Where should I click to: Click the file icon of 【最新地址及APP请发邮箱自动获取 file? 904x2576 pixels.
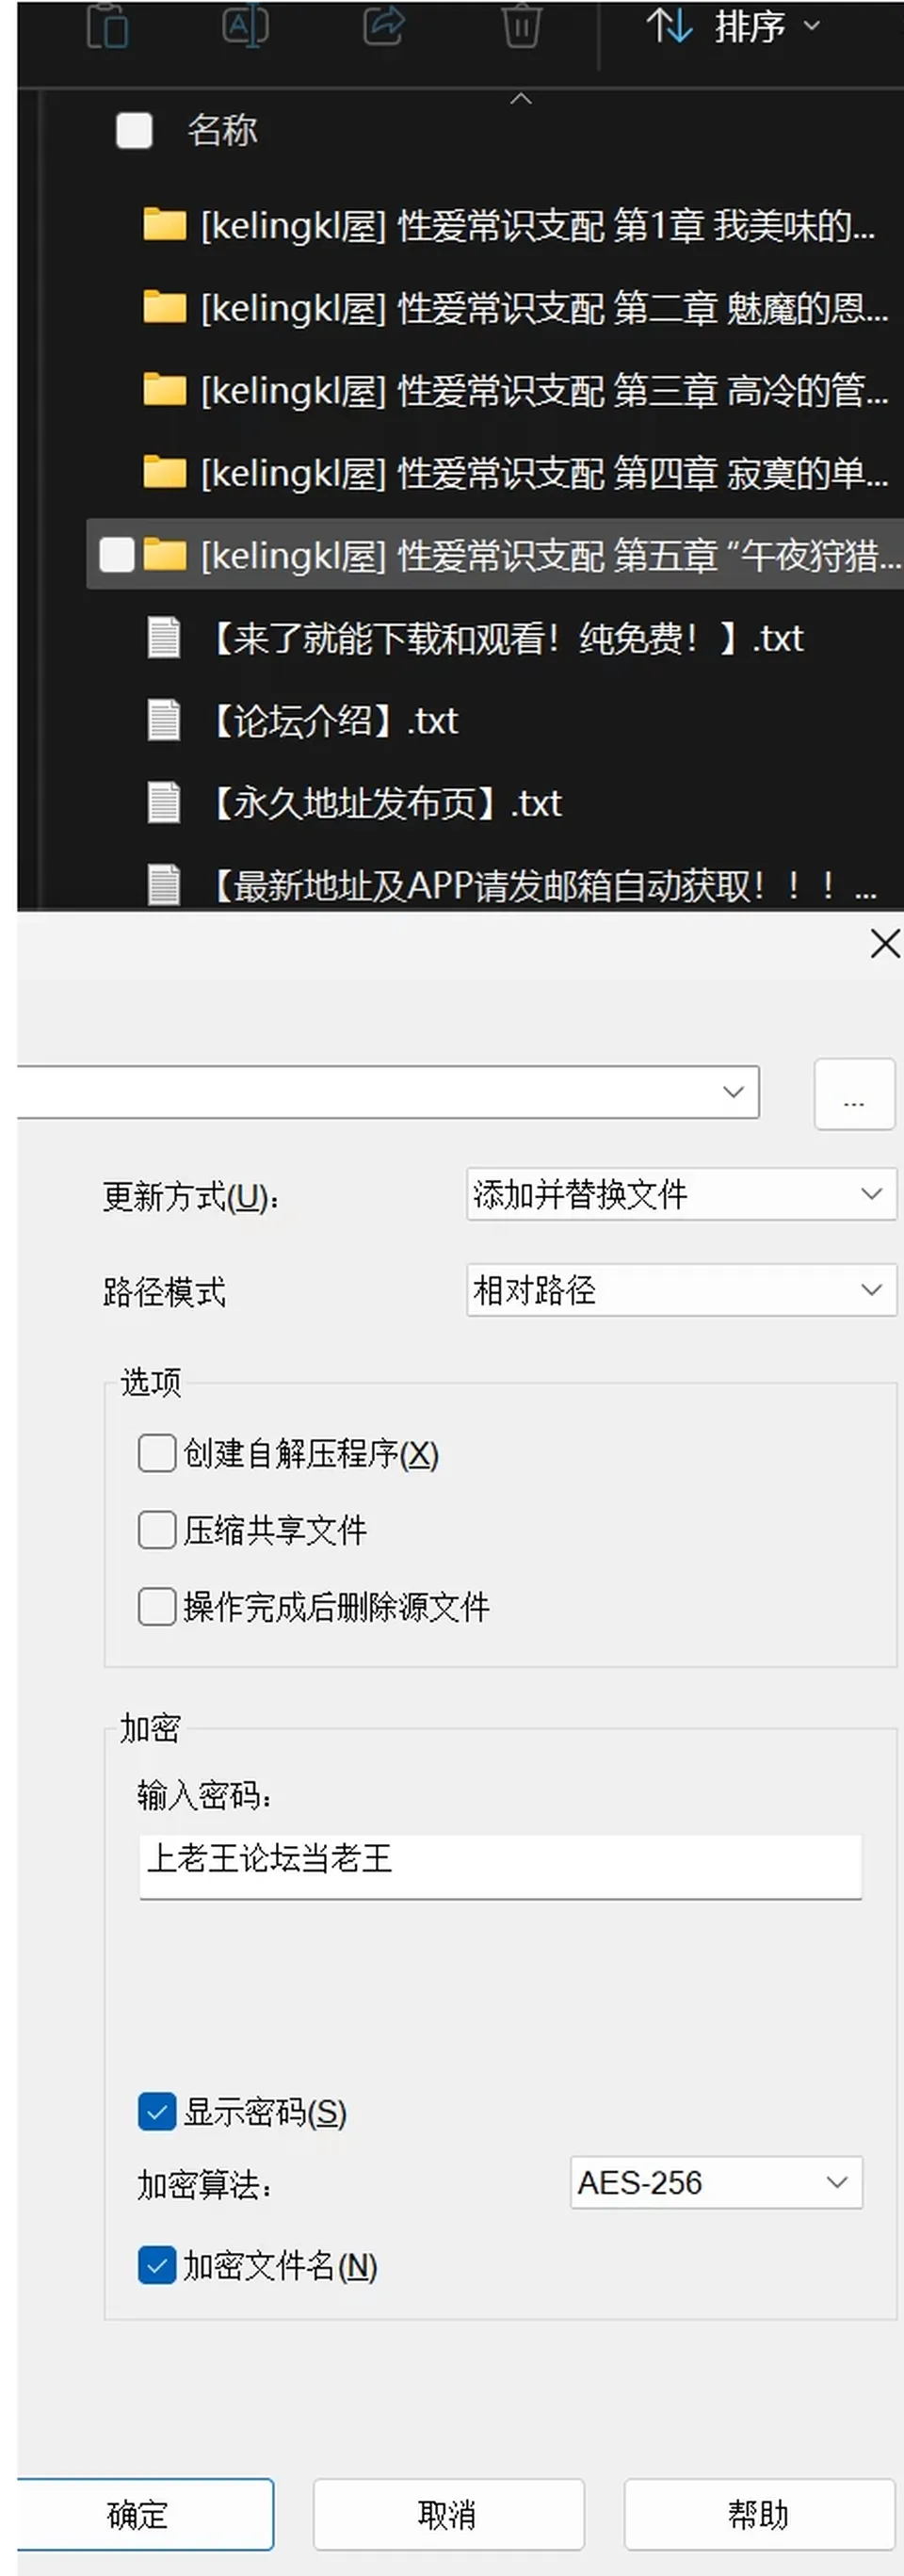click(164, 884)
